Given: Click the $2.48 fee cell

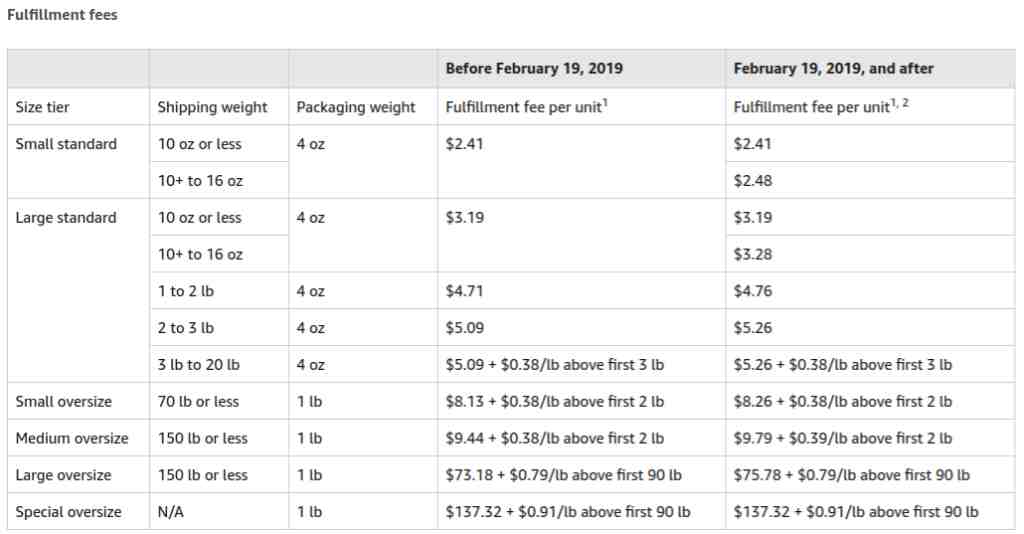Looking at the screenshot, I should (753, 181).
